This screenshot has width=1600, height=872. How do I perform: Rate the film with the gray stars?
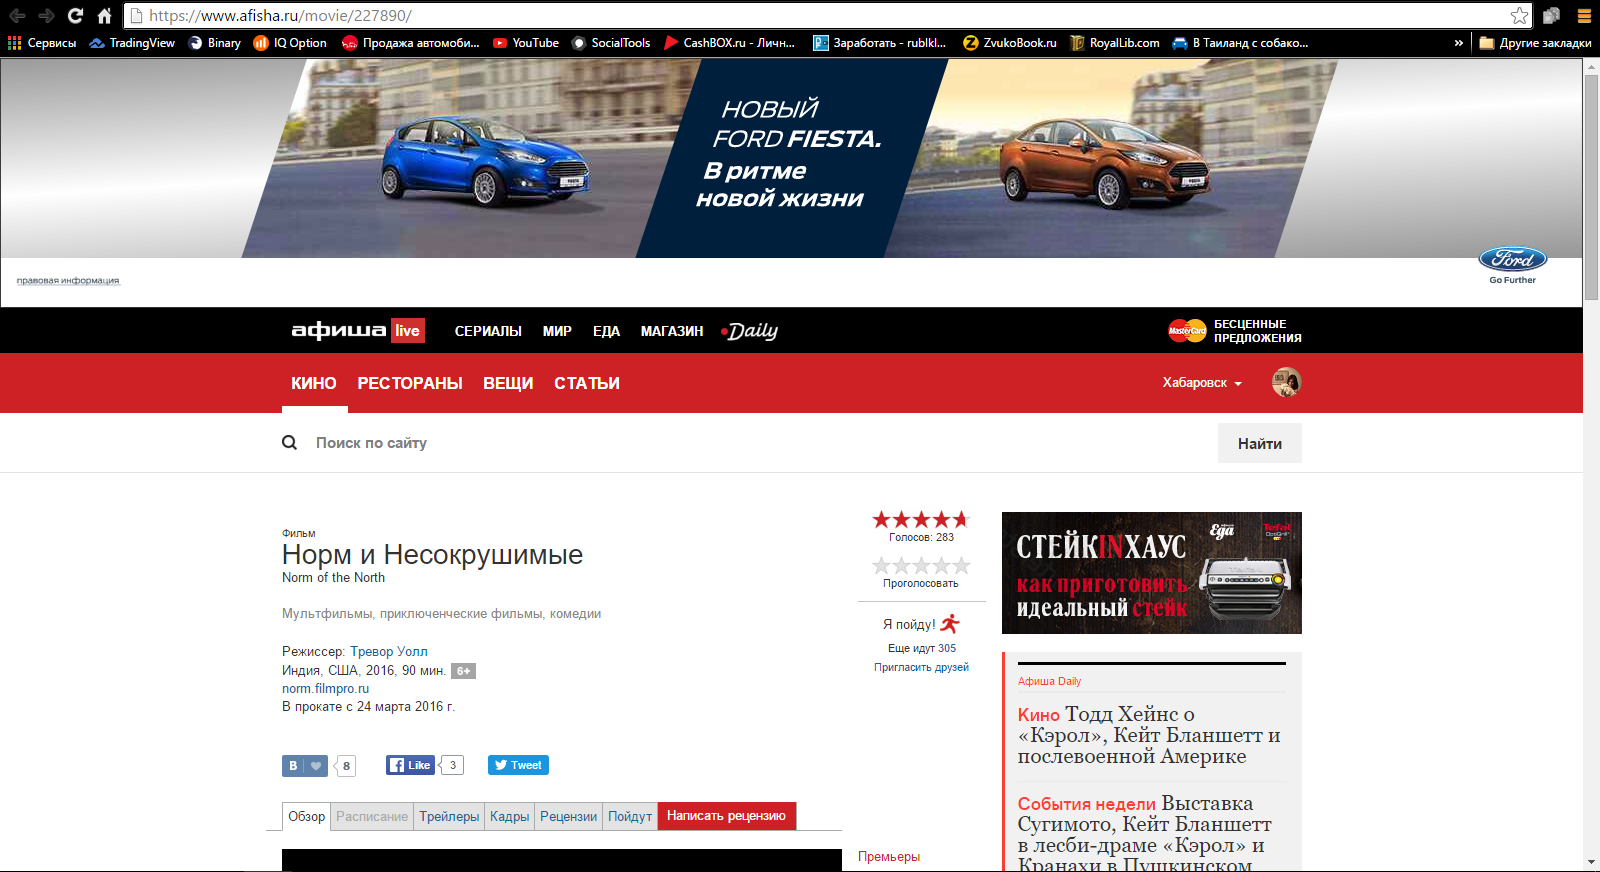point(921,565)
